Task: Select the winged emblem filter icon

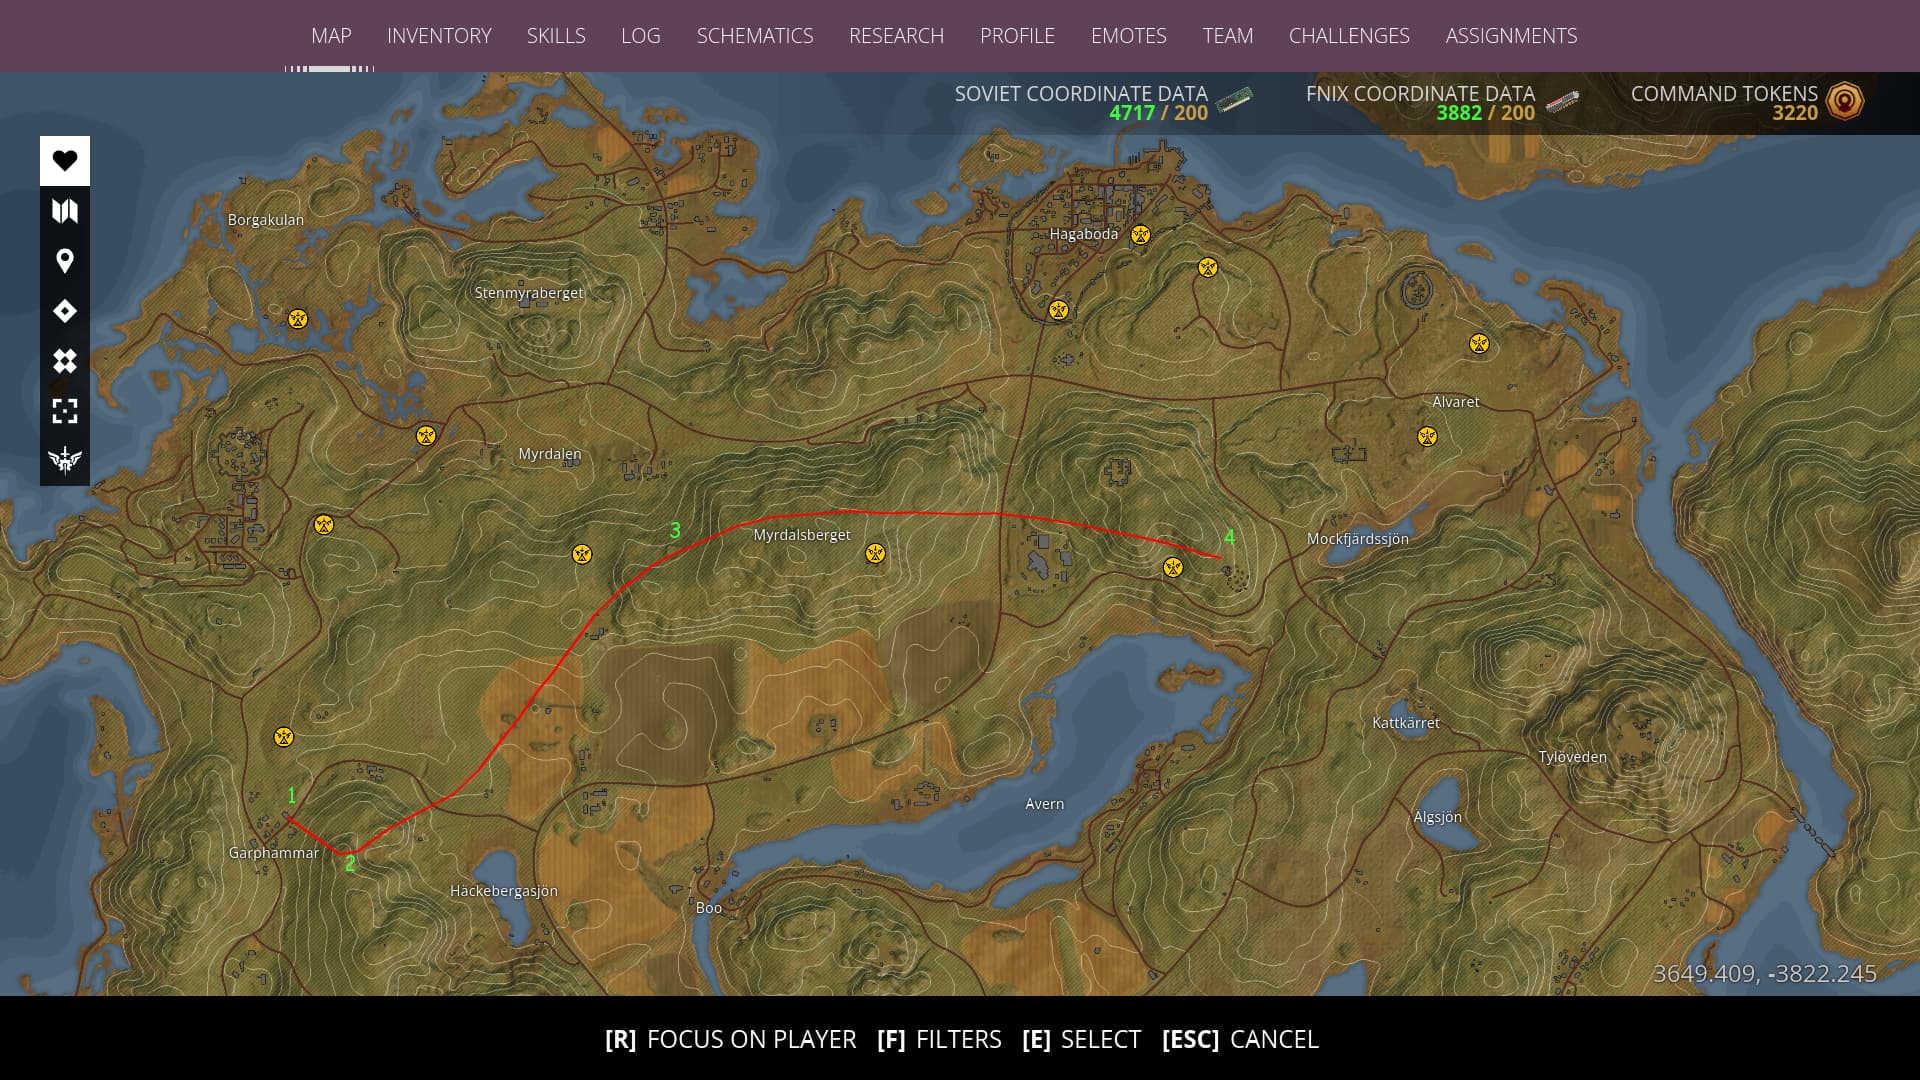Action: (x=65, y=460)
